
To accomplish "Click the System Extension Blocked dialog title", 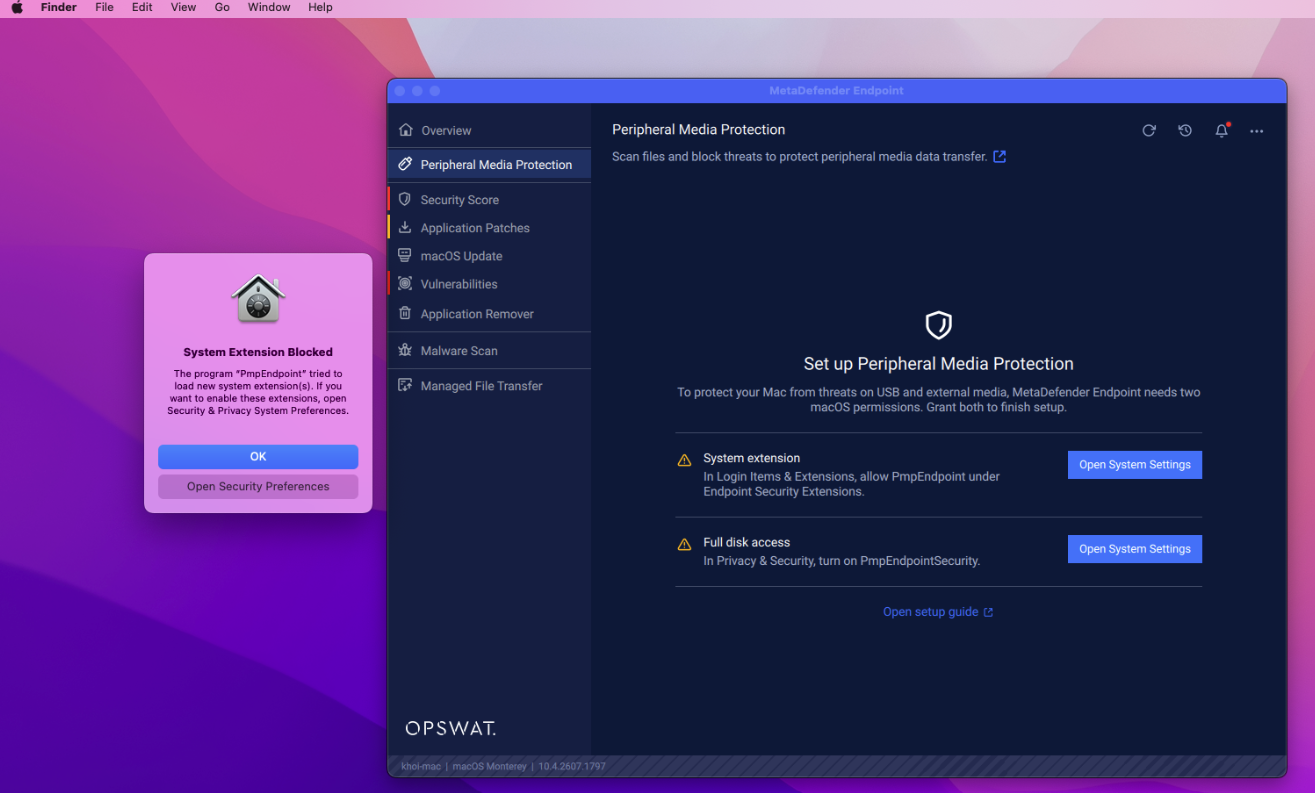I will click(x=258, y=352).
